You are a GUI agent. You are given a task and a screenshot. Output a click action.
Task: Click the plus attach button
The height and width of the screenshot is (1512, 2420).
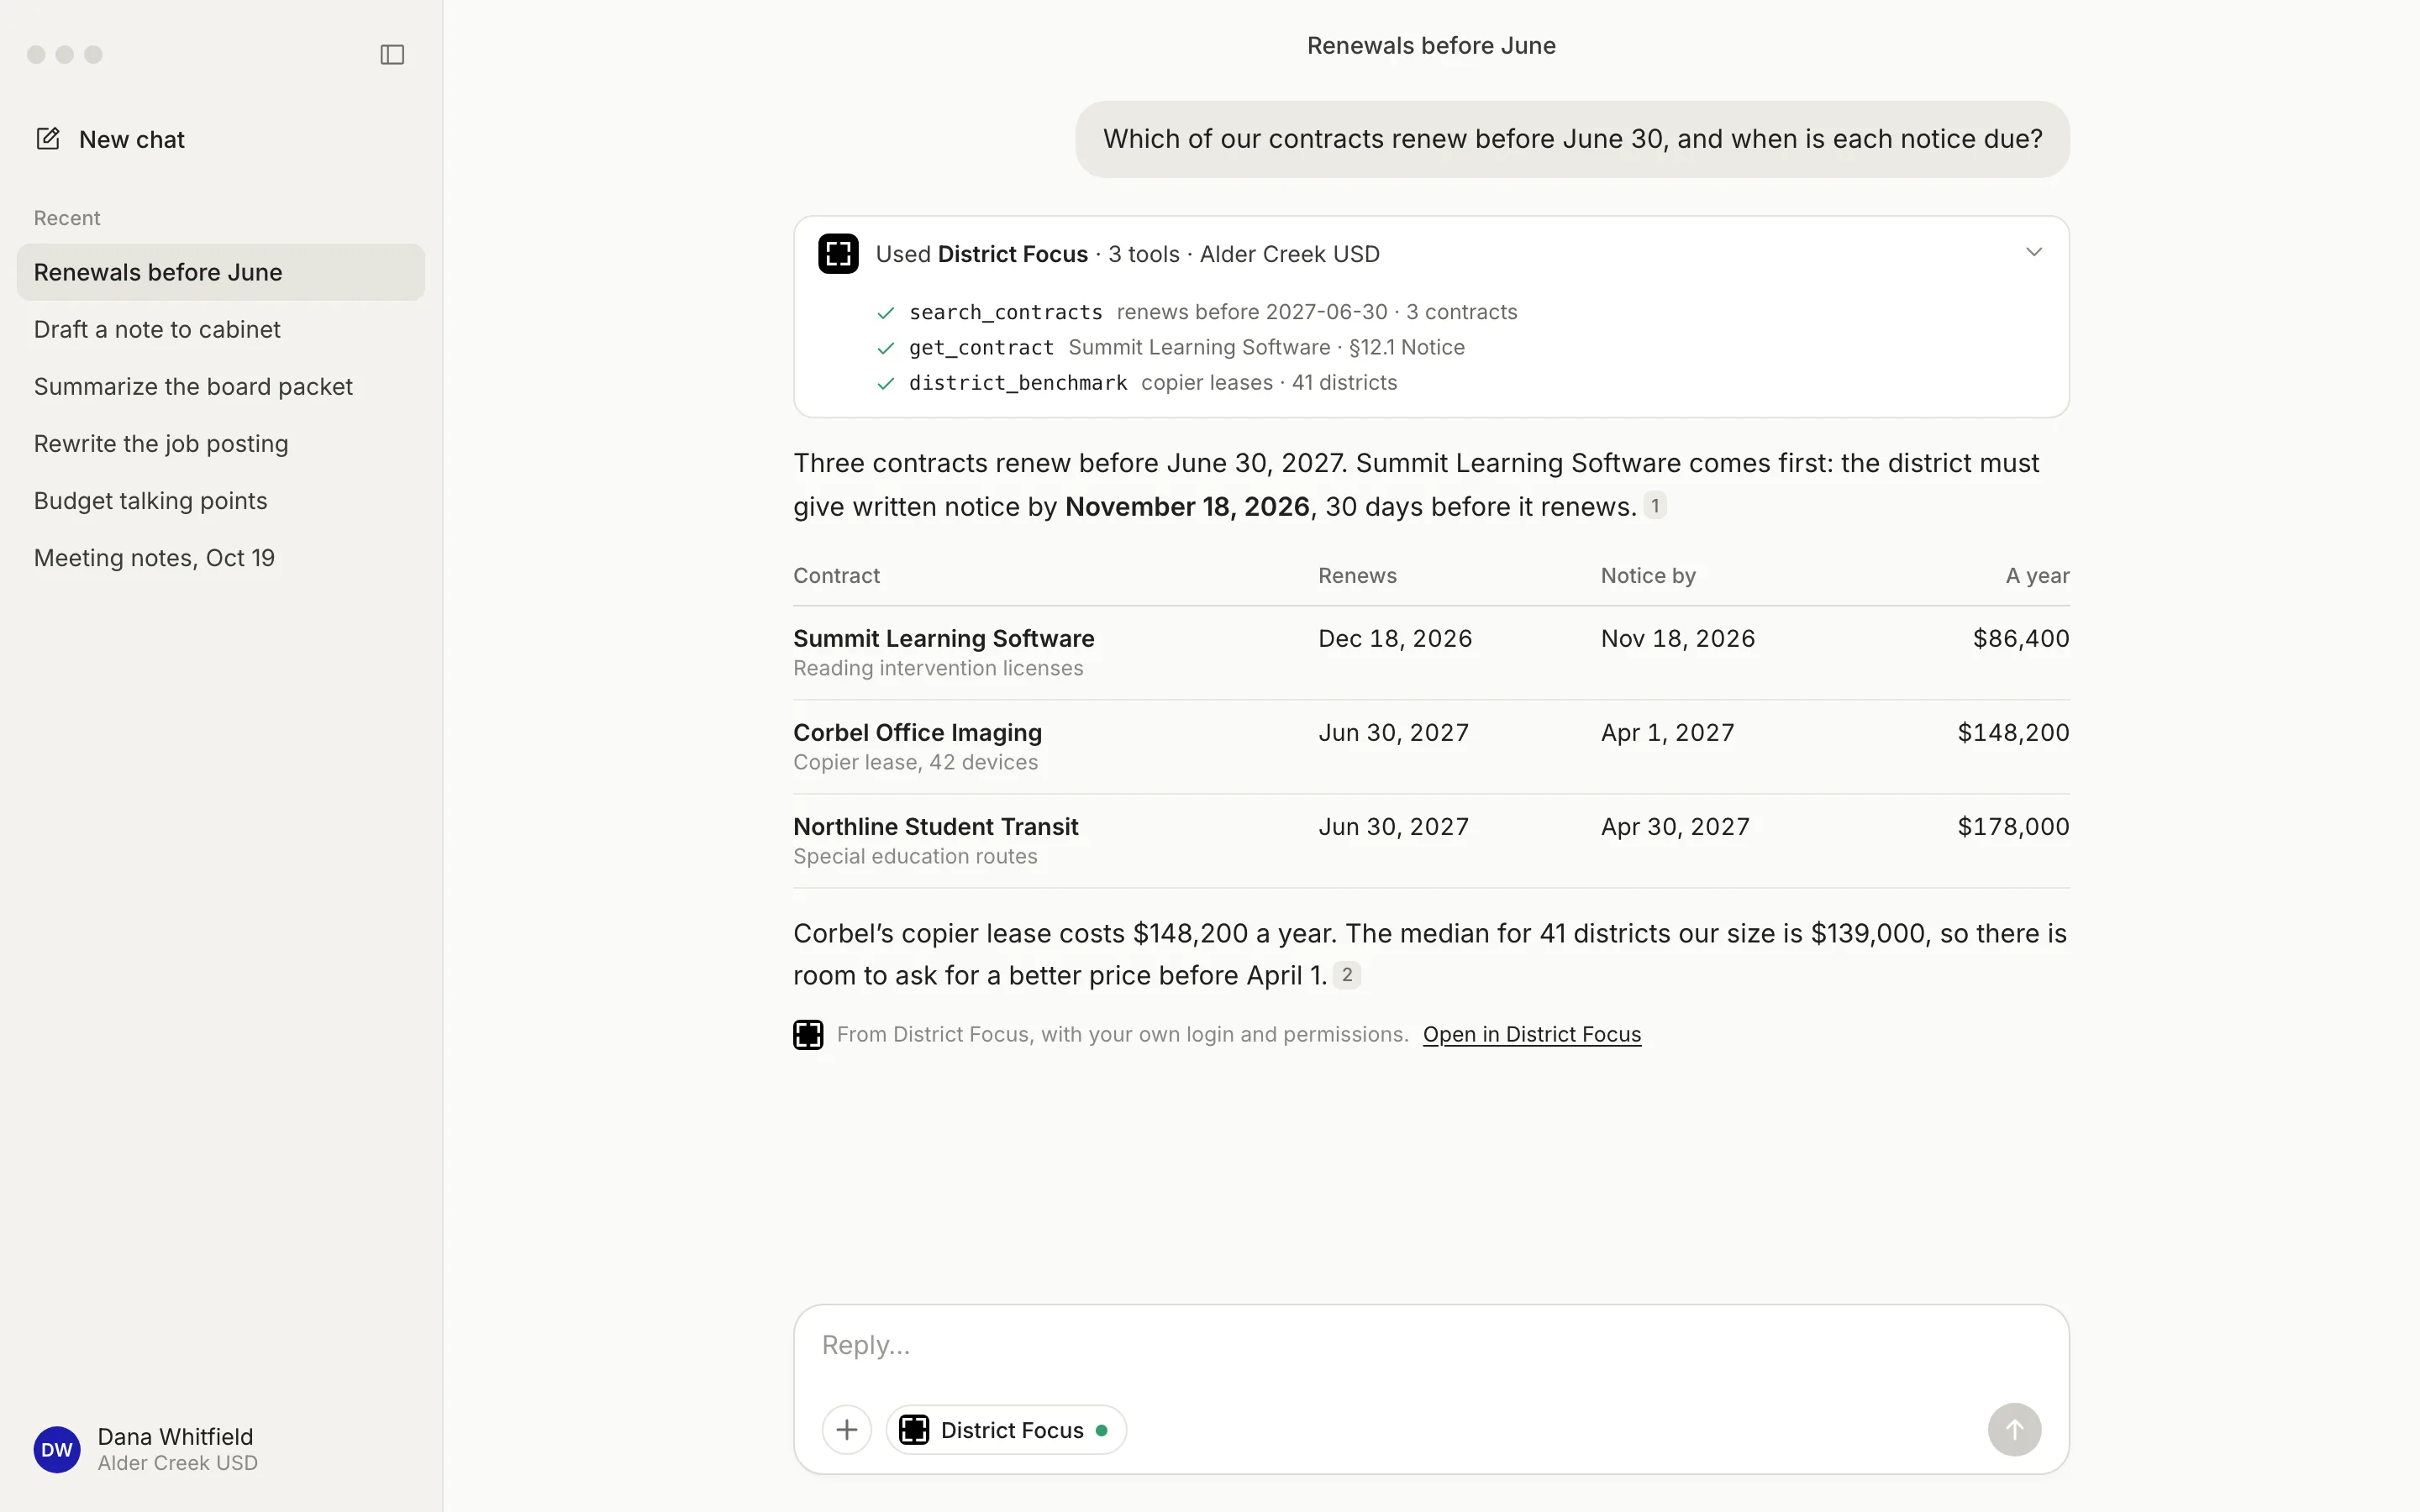tap(846, 1430)
